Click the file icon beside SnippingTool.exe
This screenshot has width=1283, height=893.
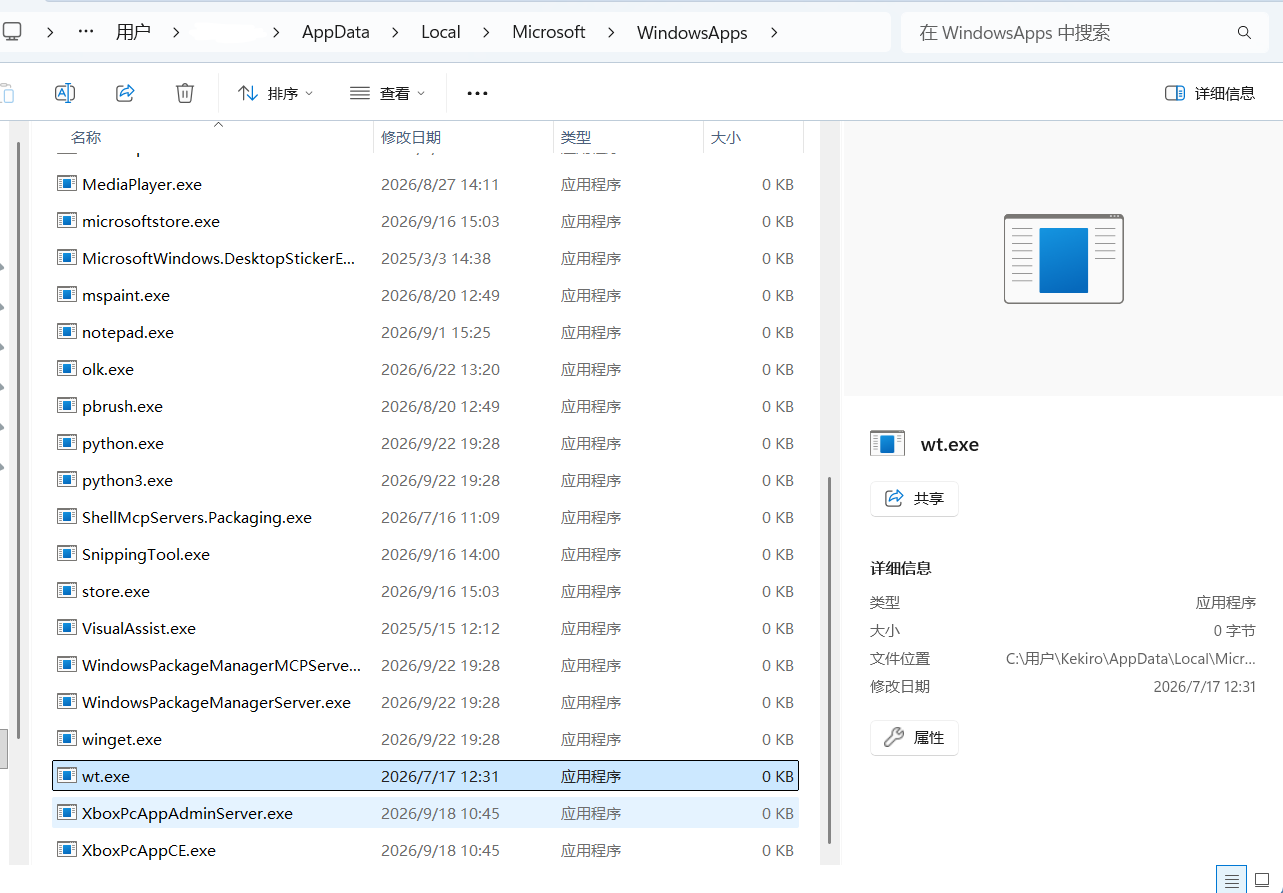(x=67, y=554)
